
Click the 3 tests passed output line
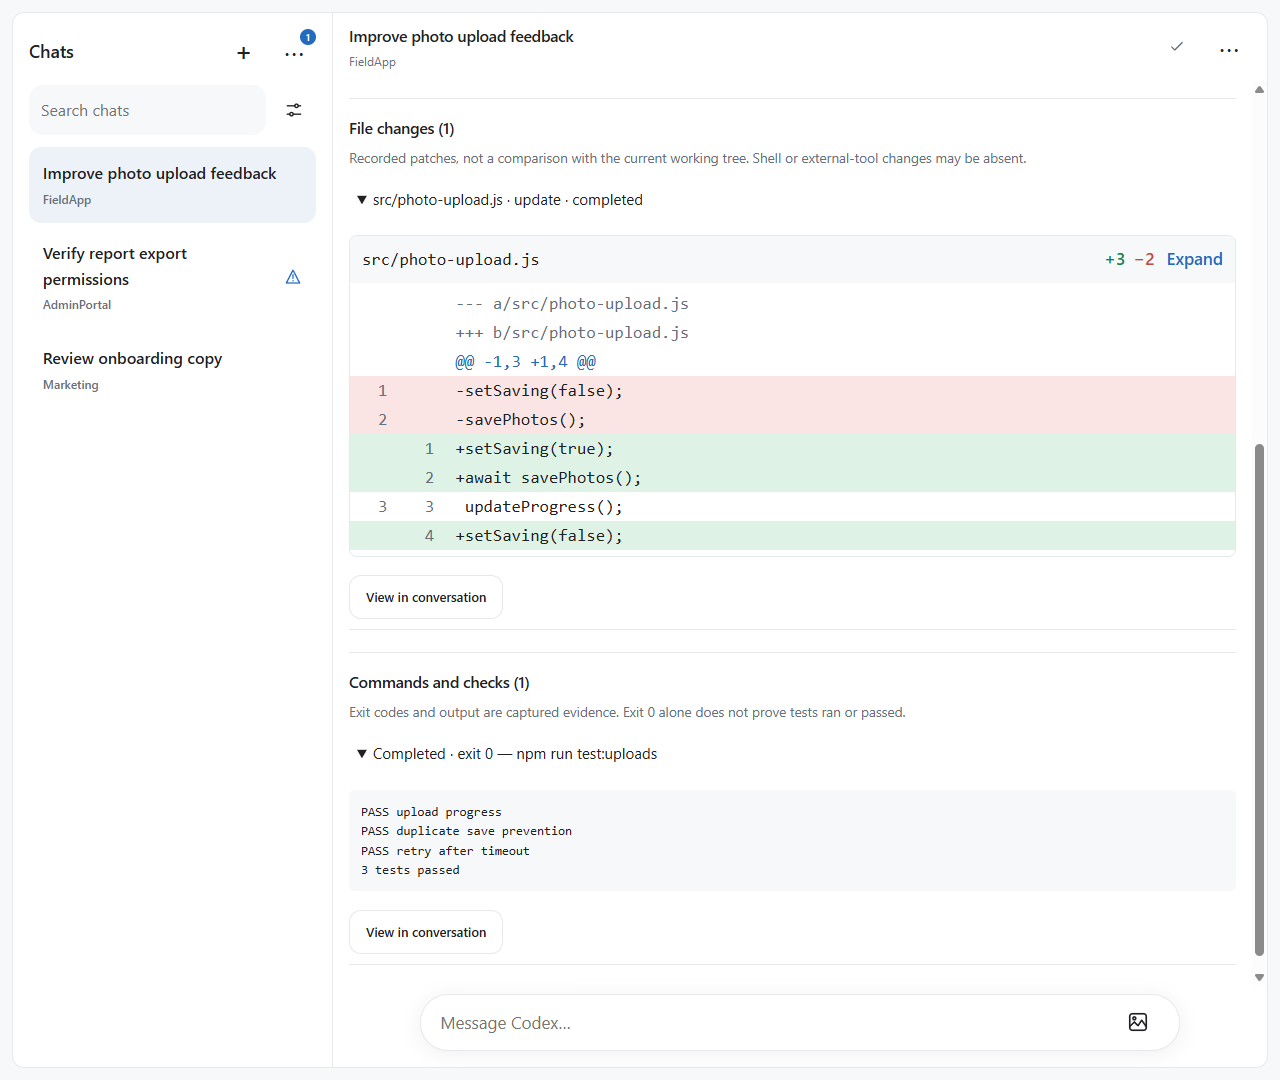click(x=410, y=870)
